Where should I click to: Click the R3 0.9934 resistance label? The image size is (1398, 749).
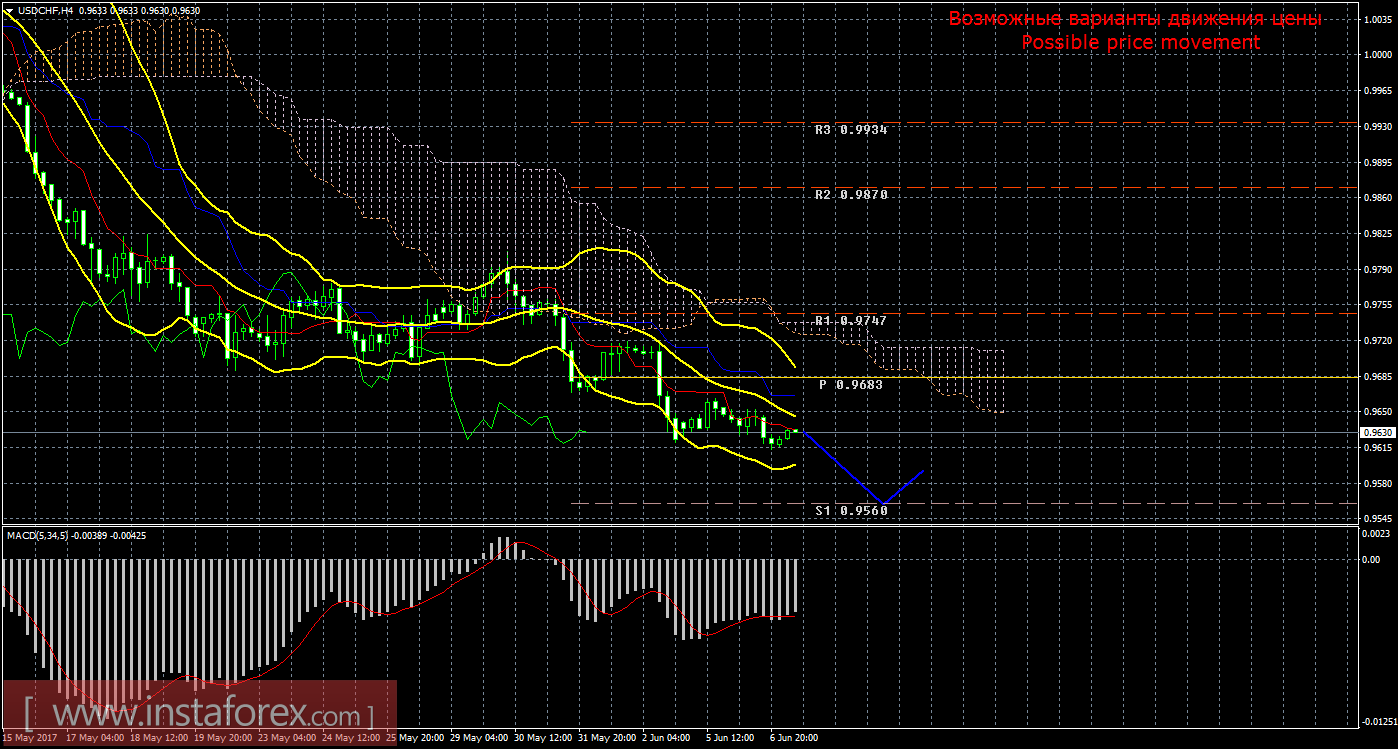pos(851,130)
